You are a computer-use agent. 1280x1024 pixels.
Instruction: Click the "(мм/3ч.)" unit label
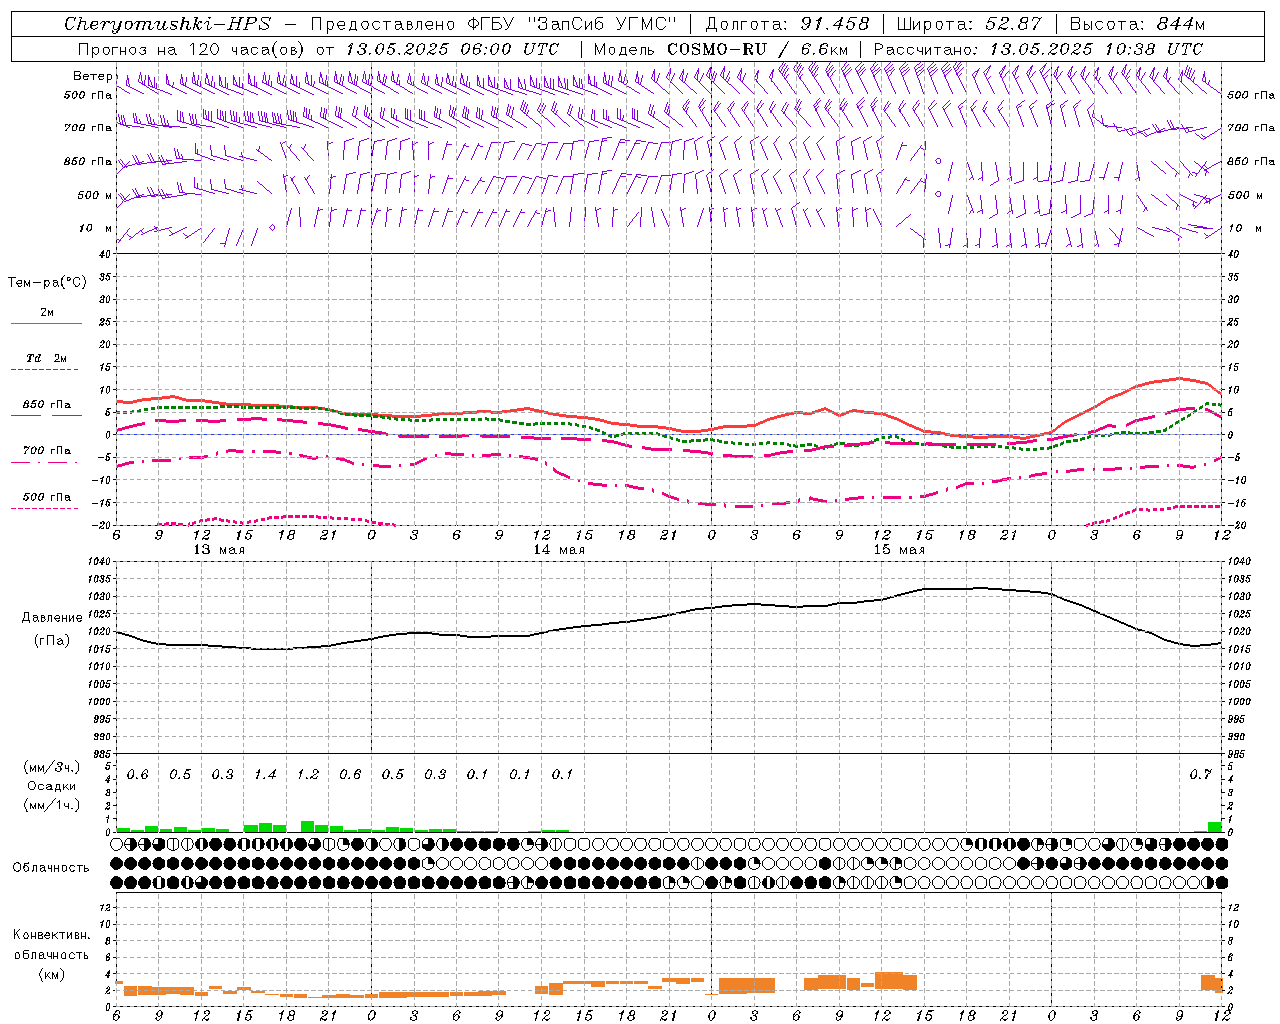pyautogui.click(x=51, y=767)
